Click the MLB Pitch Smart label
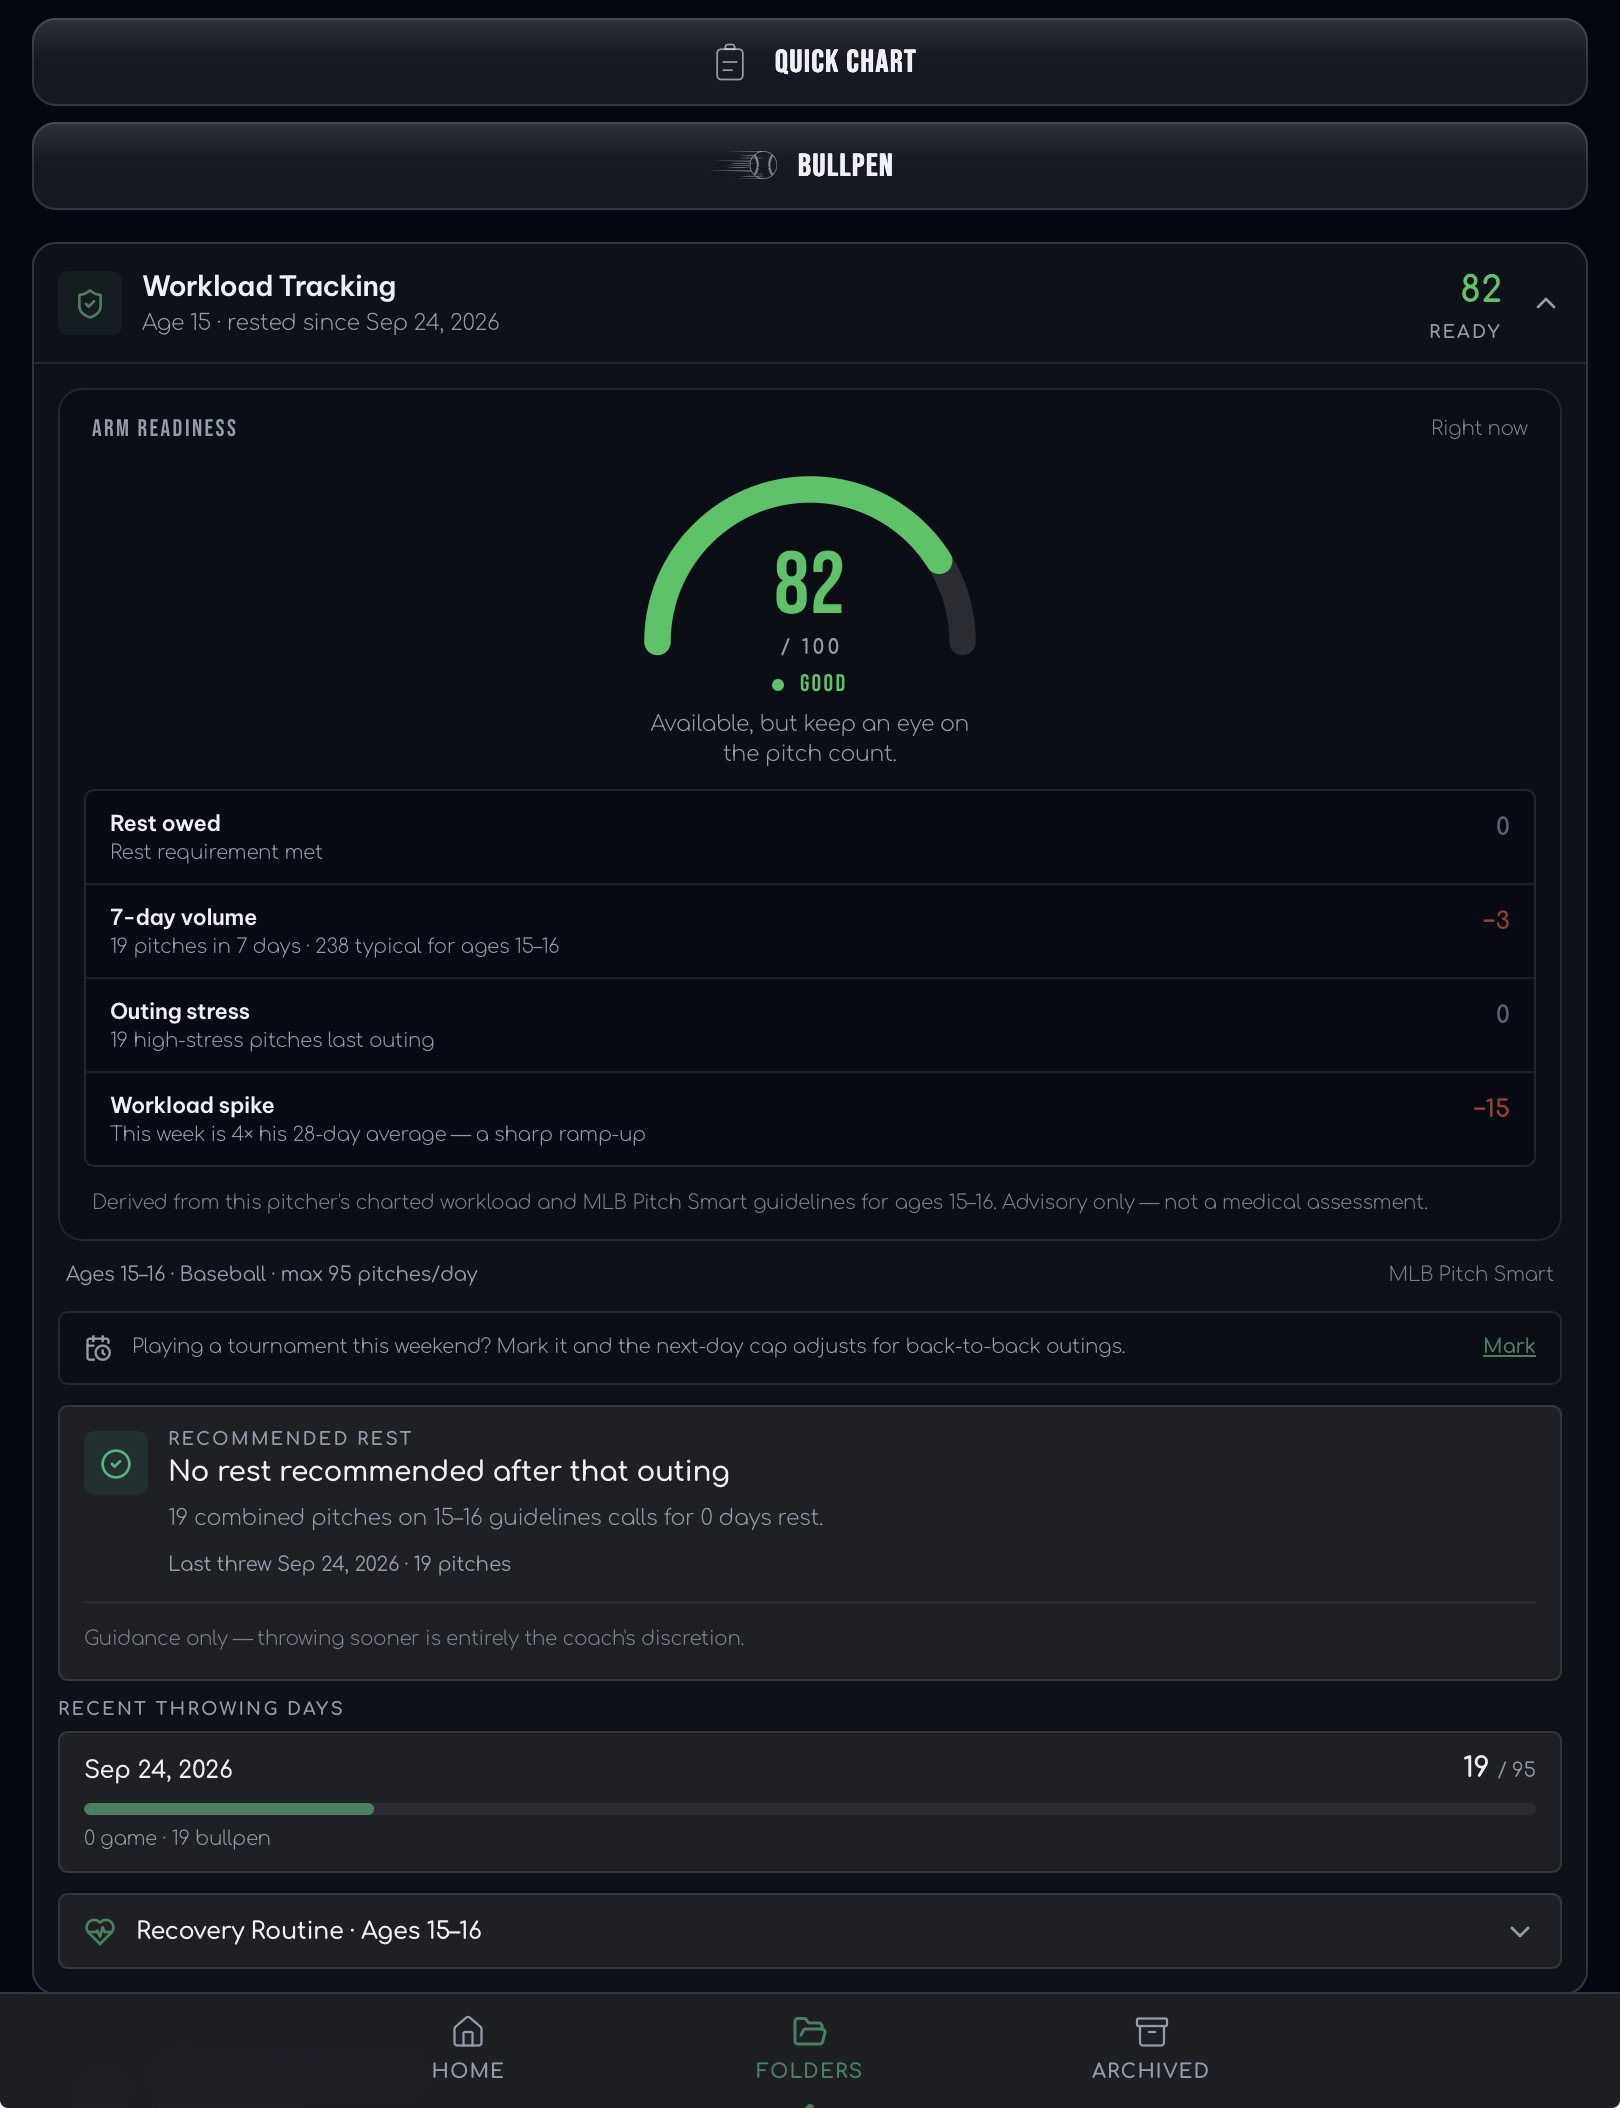The height and width of the screenshot is (2108, 1620). point(1470,1274)
